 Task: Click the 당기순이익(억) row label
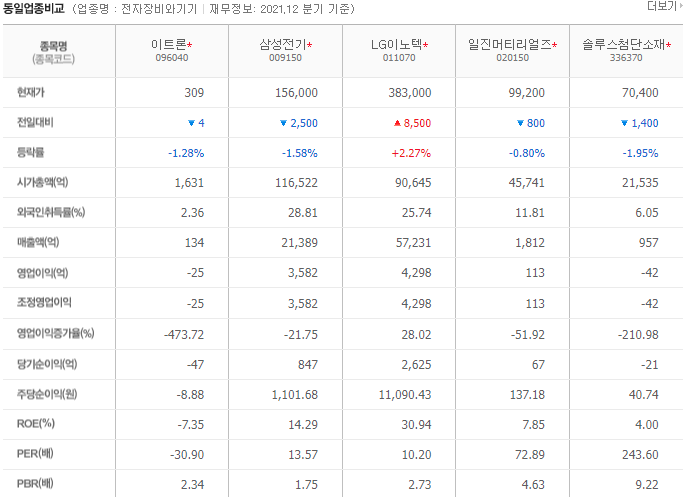coord(47,364)
